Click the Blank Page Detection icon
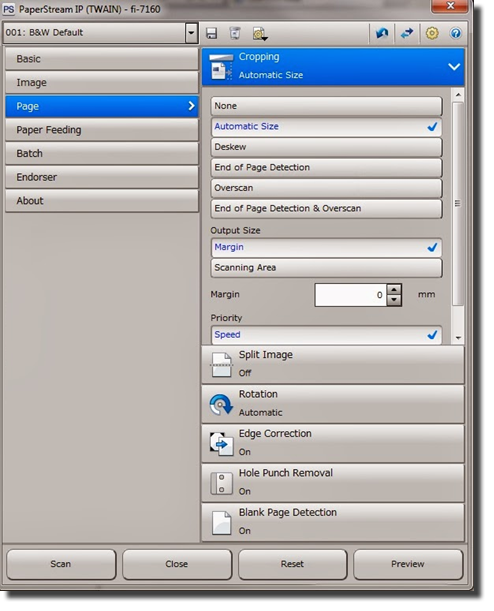Image resolution: width=494 pixels, height=611 pixels. [x=221, y=523]
